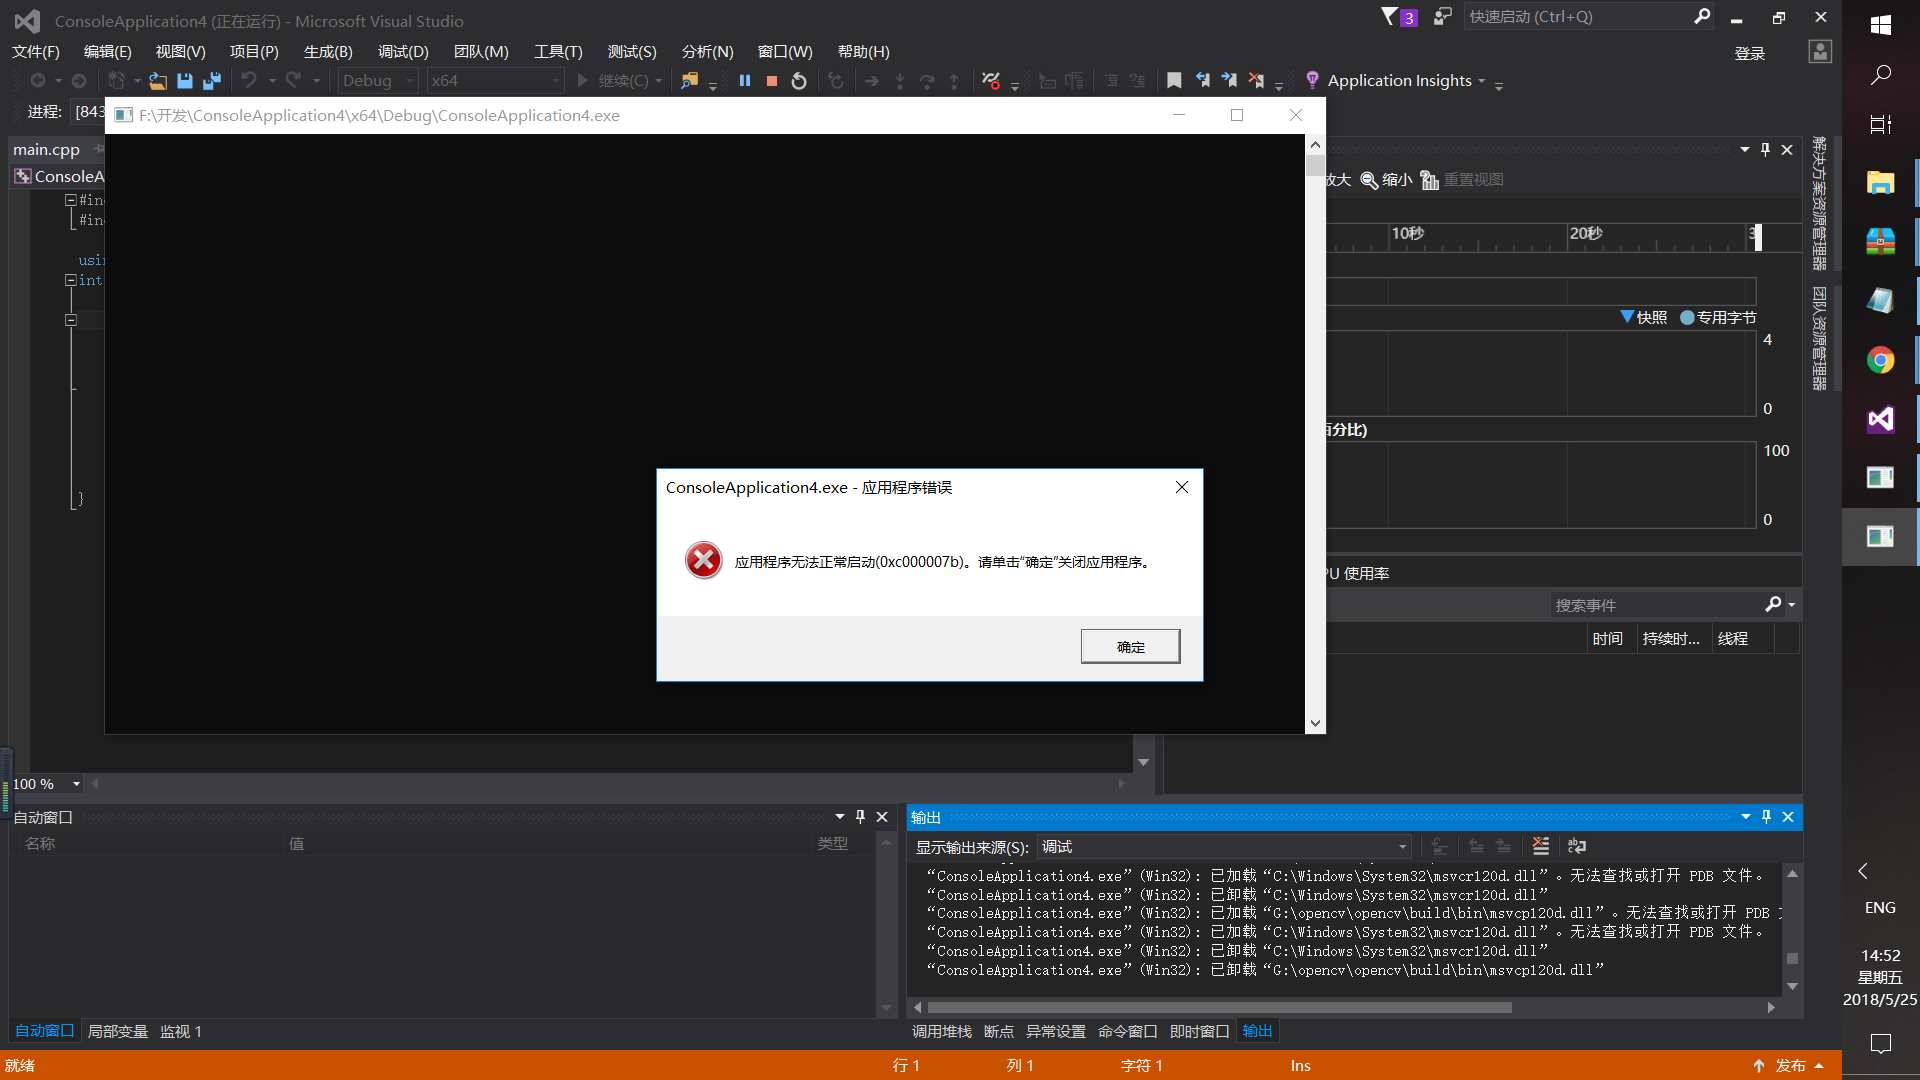
Task: Click the Output panel horizontal scrollbar
Action: 1219,1007
